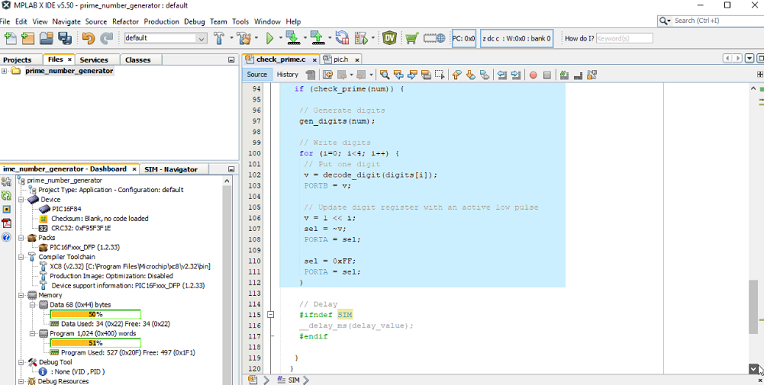Click Shift Line Right icon
Screen dimensions: 764x385
(x=516, y=75)
